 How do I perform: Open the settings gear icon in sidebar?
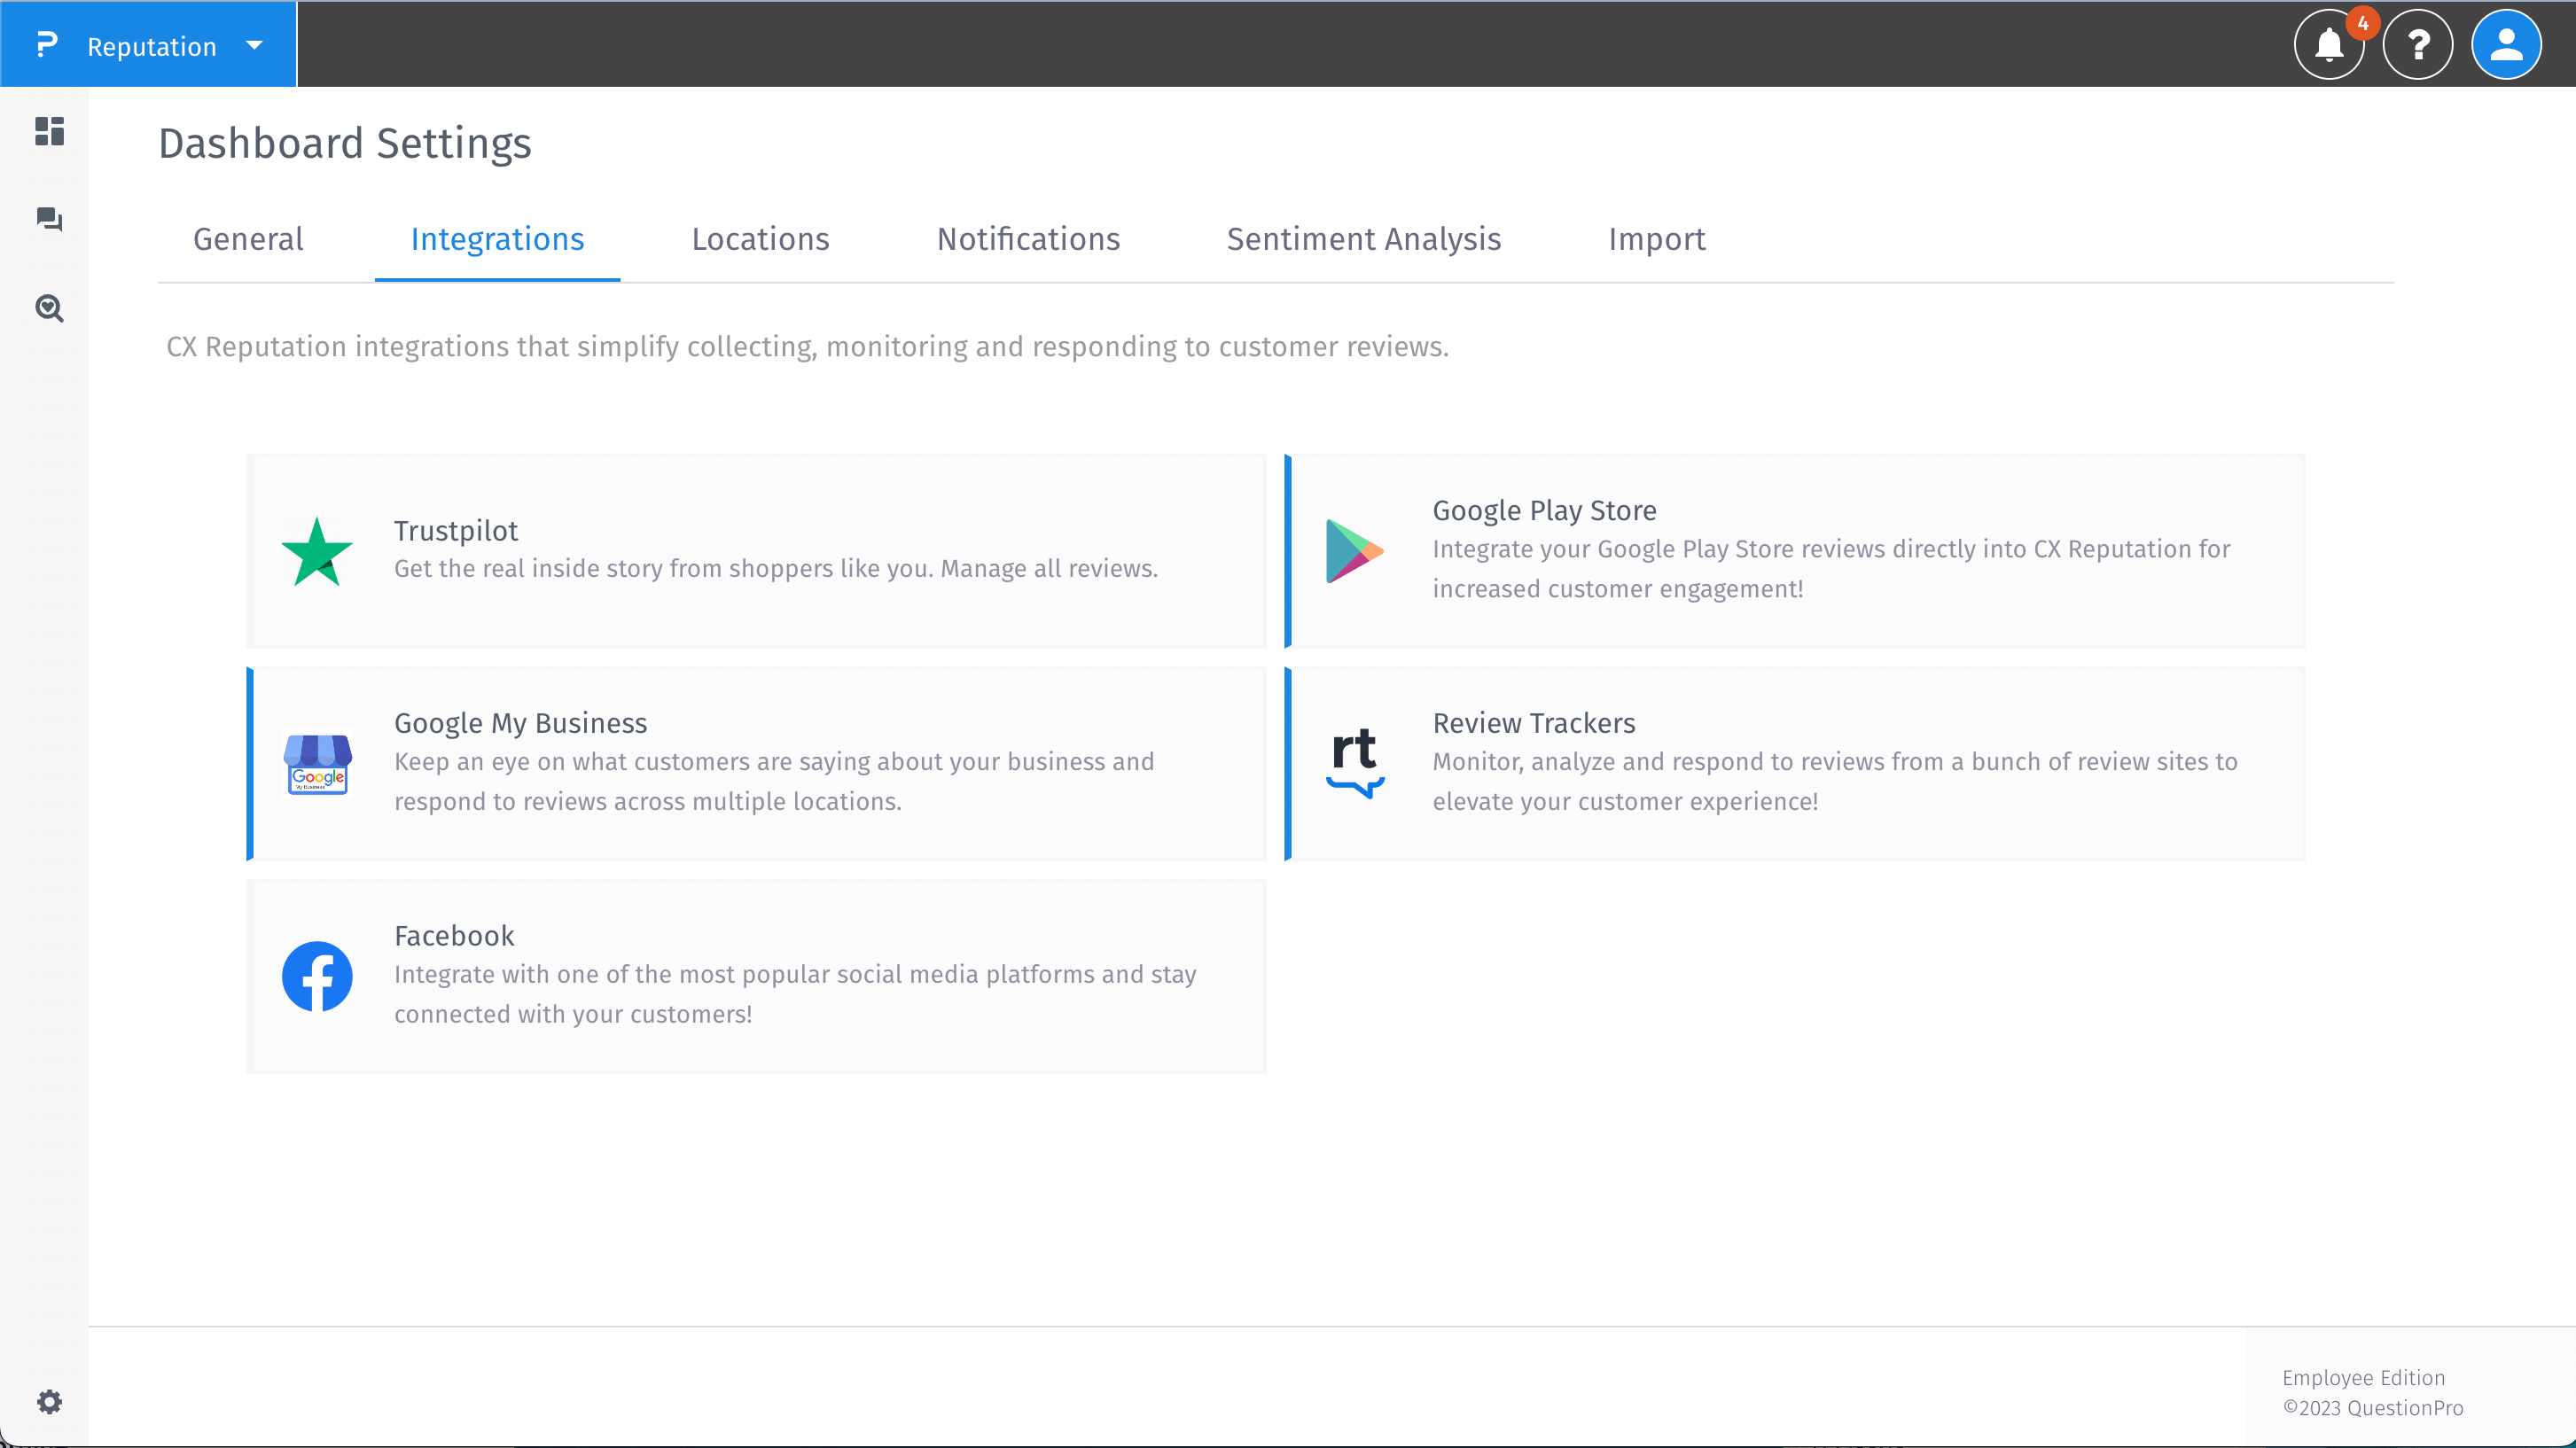49,1401
